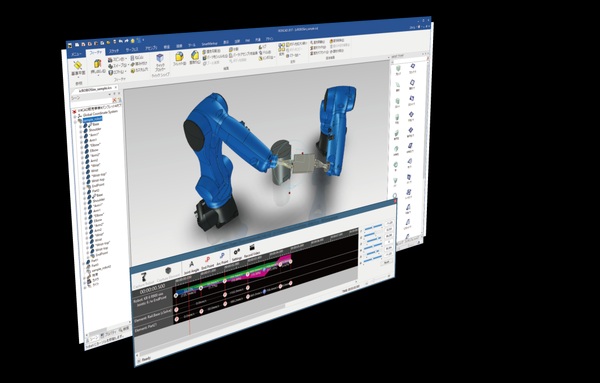Select Global Coordinate System in scene tree
This screenshot has height=383, width=600.
pyautogui.click(x=101, y=112)
